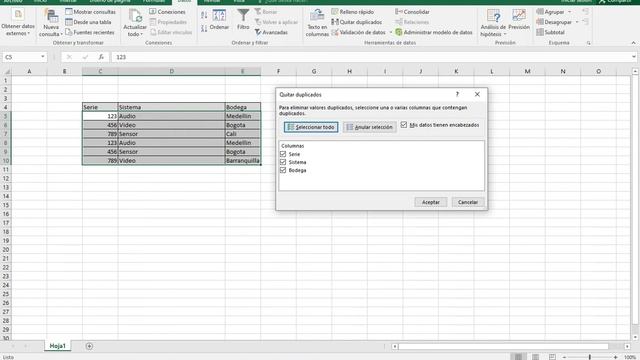Screen dimensions: 640x360
Task: Open Avanzadas filter options
Action: [271, 32]
